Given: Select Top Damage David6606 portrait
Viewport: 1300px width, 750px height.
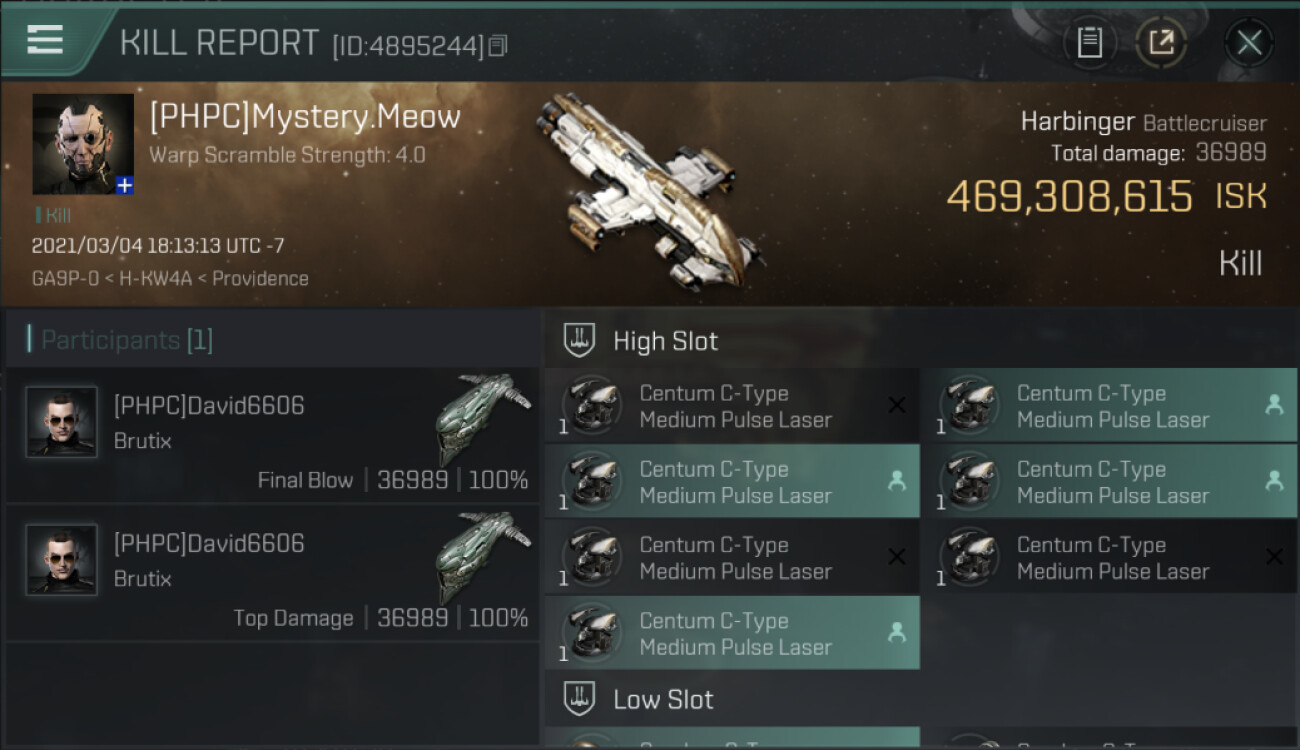Looking at the screenshot, I should point(62,560).
